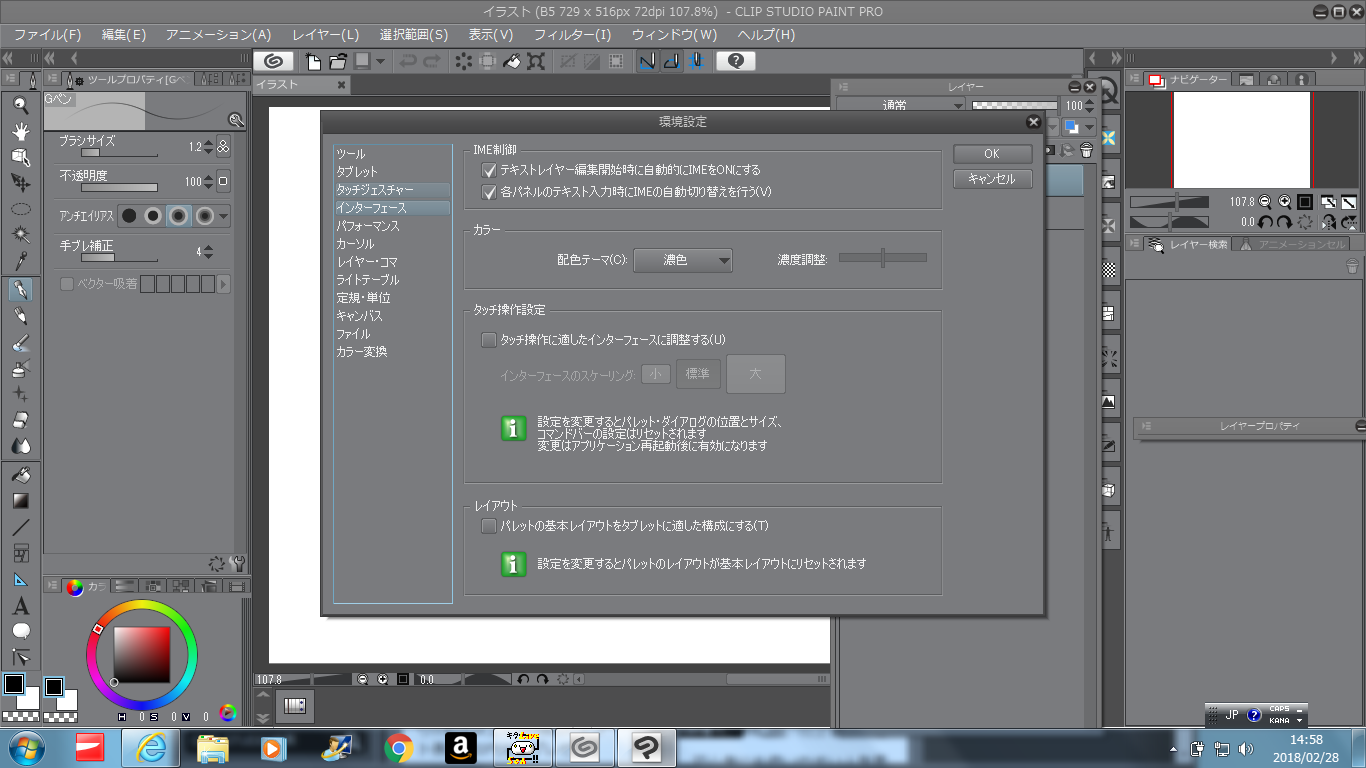Select the Fill bucket tool
This screenshot has width=1366, height=768.
(x=20, y=475)
